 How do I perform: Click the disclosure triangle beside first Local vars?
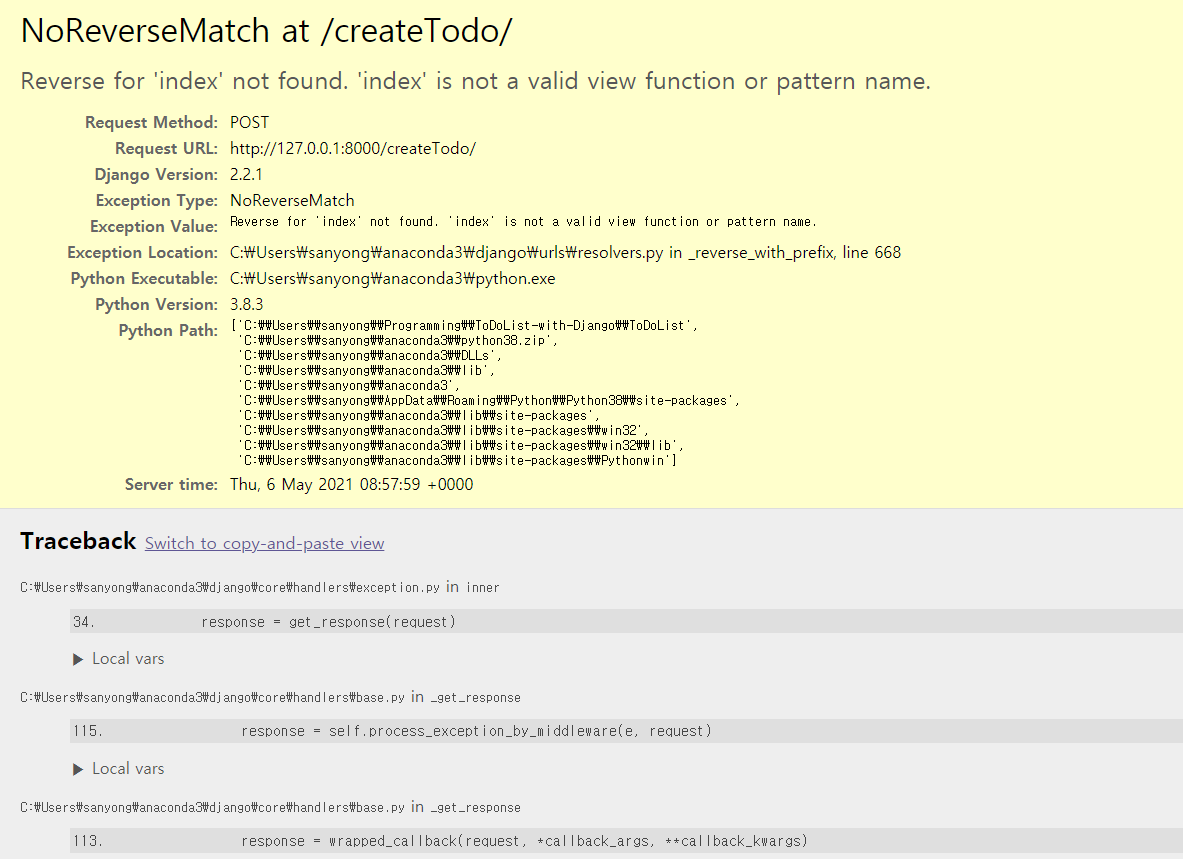tap(78, 658)
